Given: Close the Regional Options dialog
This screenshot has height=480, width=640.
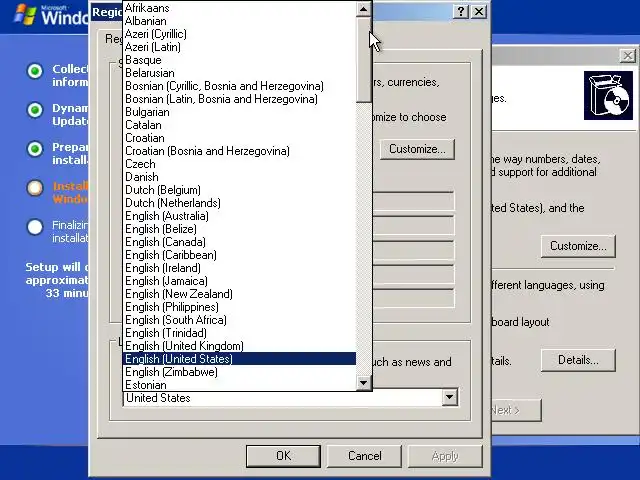Looking at the screenshot, I should pos(479,11).
